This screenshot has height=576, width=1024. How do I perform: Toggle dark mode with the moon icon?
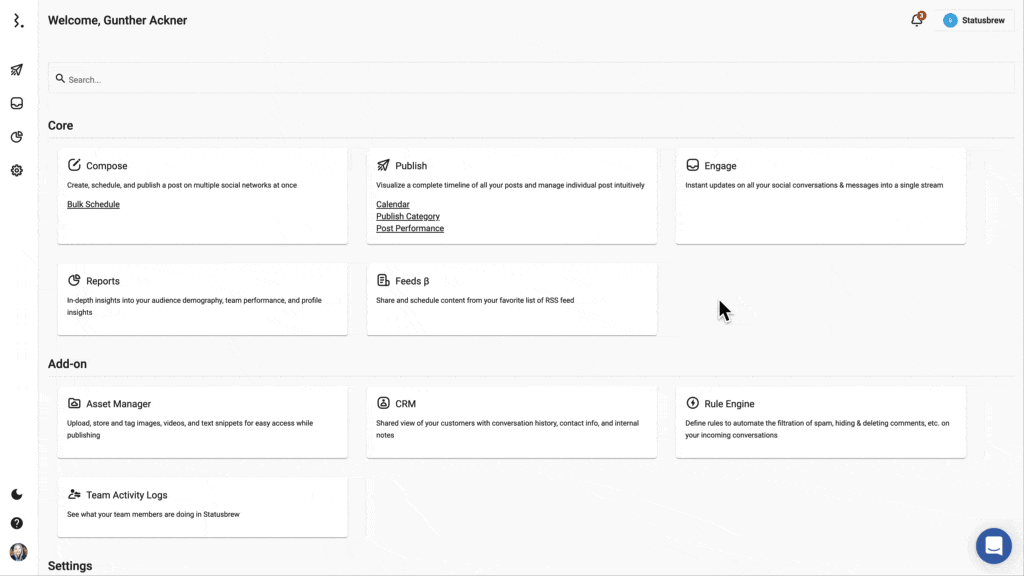point(17,494)
